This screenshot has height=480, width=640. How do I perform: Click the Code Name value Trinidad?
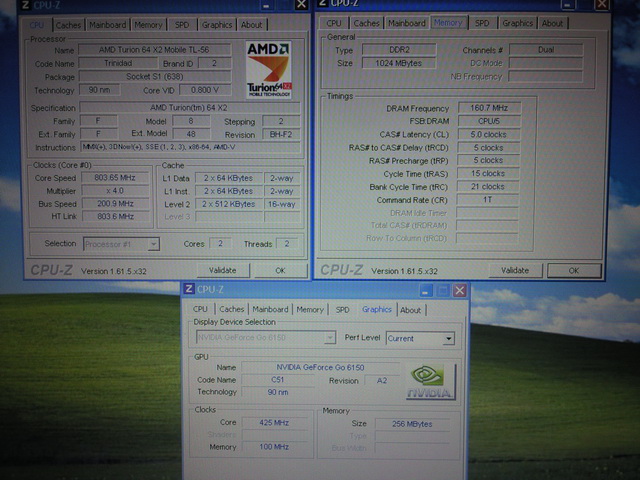tap(118, 63)
